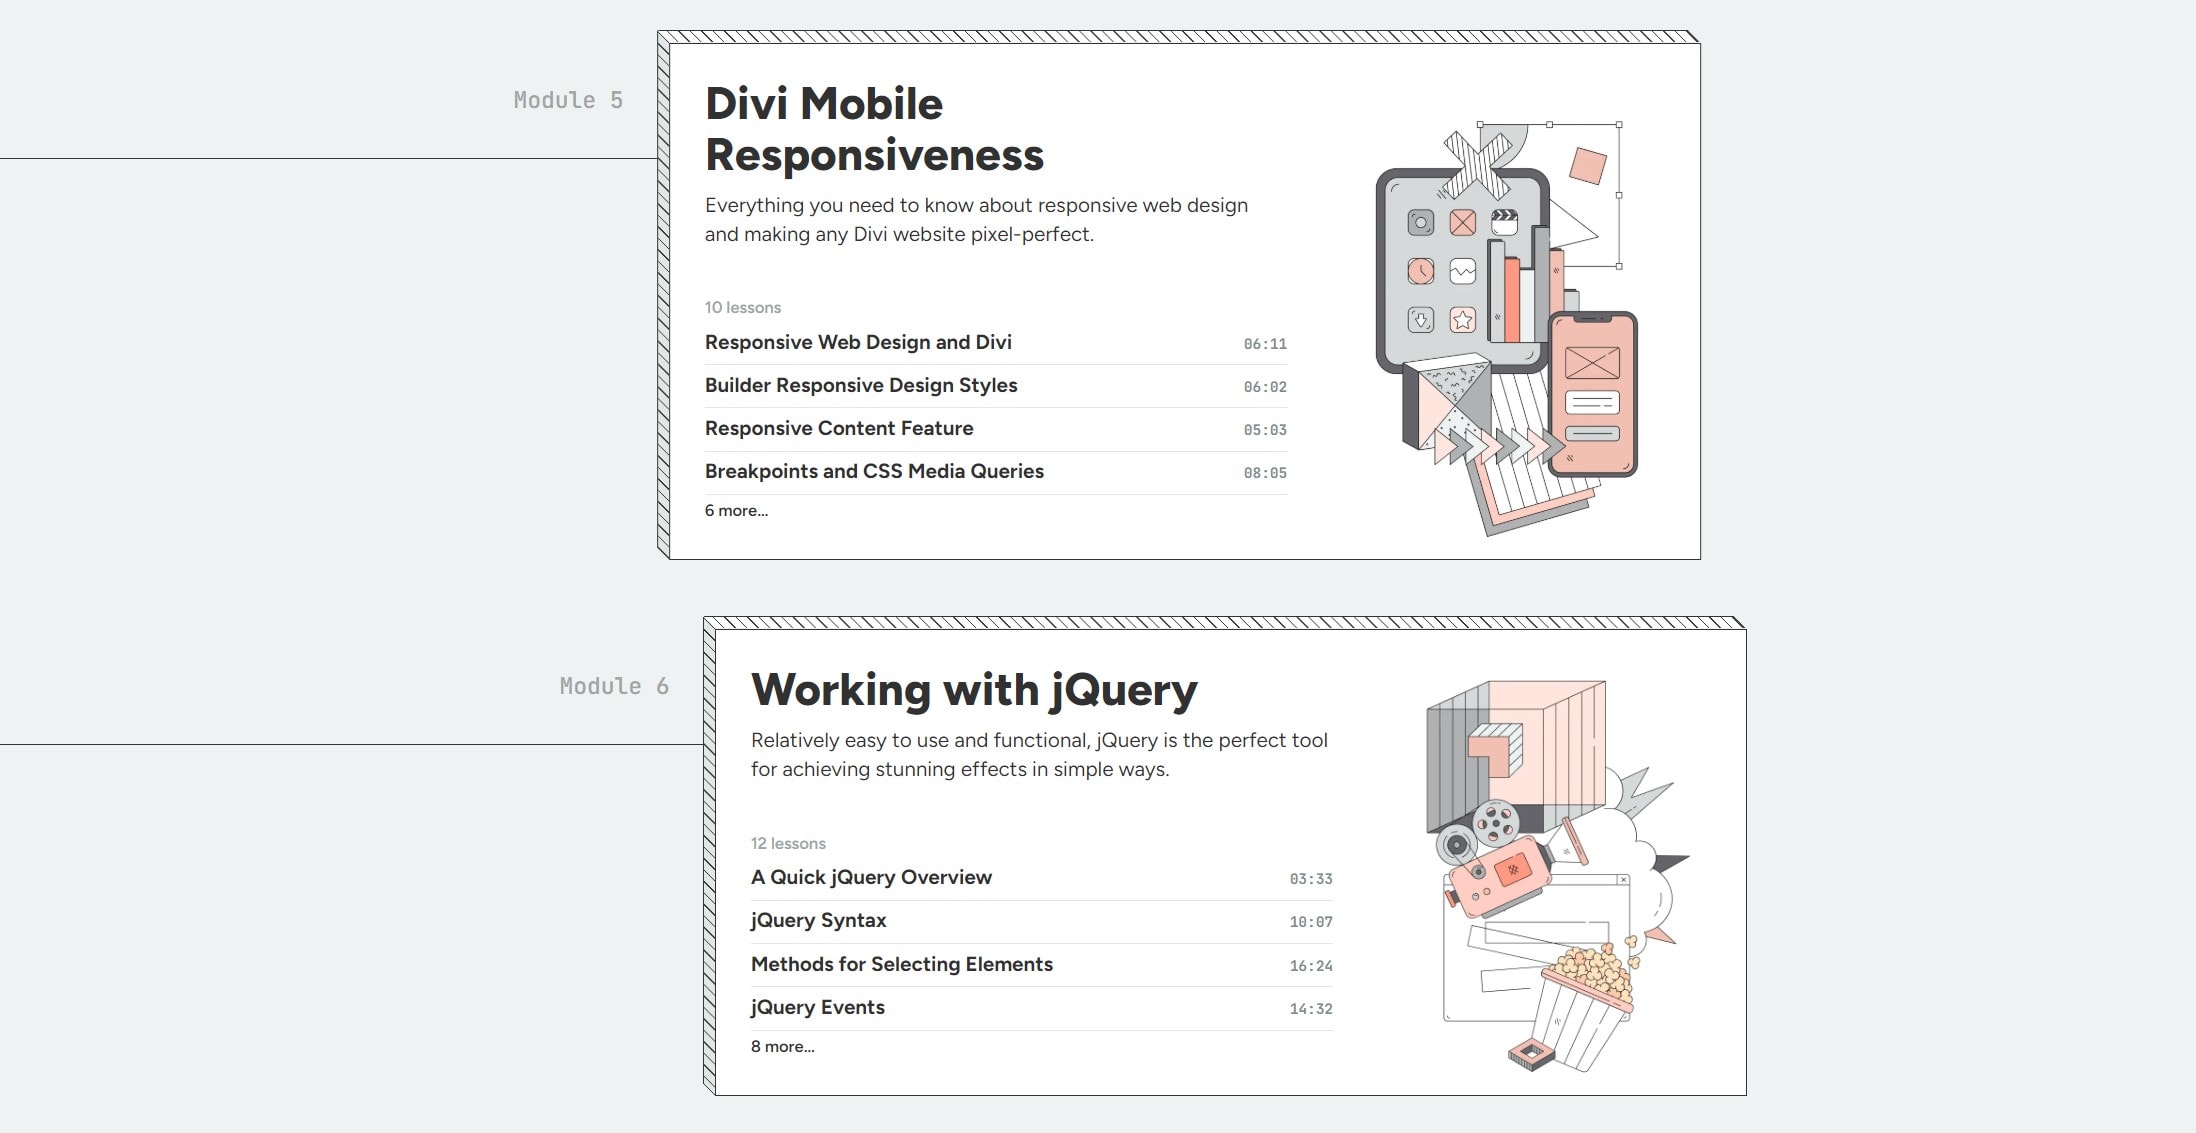Open lesson Builder Responsive Design Styles
The image size is (2196, 1133).
point(861,385)
